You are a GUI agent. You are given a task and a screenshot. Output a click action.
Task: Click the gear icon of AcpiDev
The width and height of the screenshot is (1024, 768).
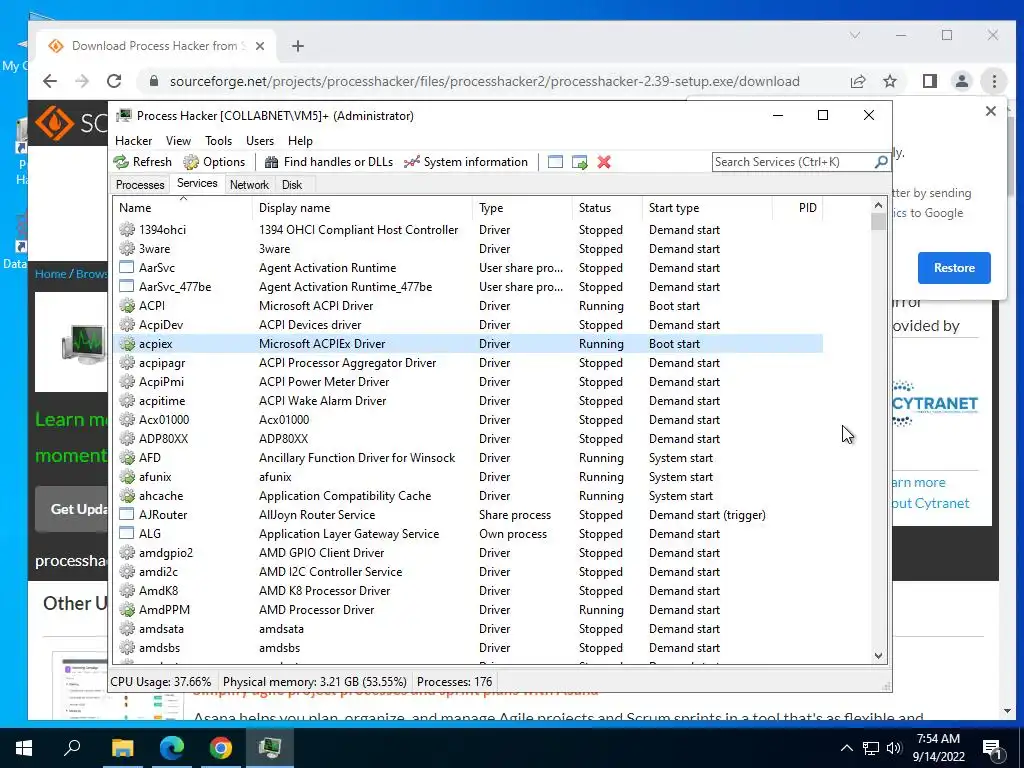pos(127,325)
